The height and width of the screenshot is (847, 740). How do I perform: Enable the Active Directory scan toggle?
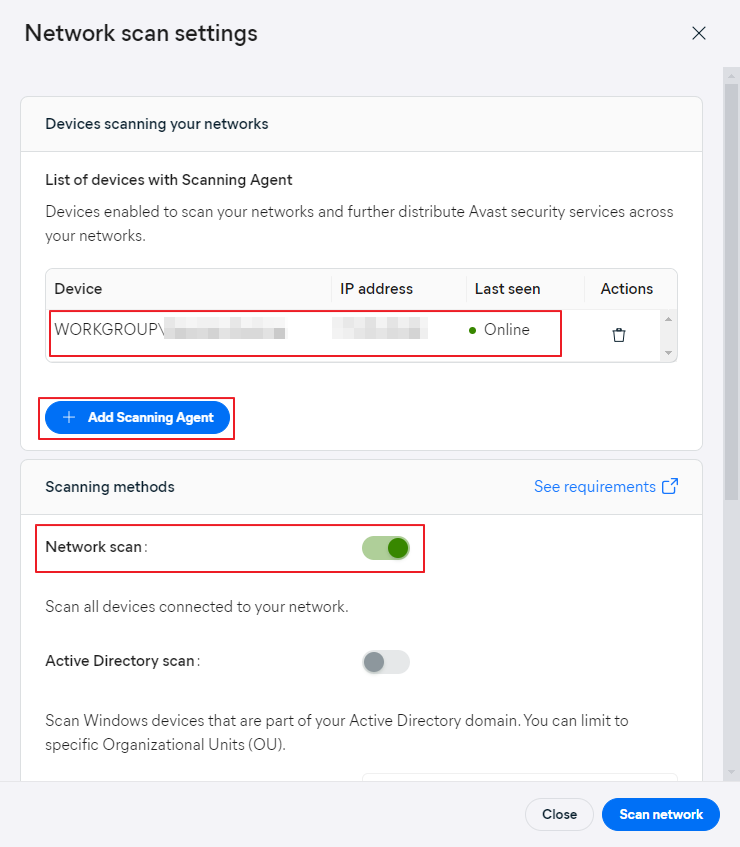(386, 662)
